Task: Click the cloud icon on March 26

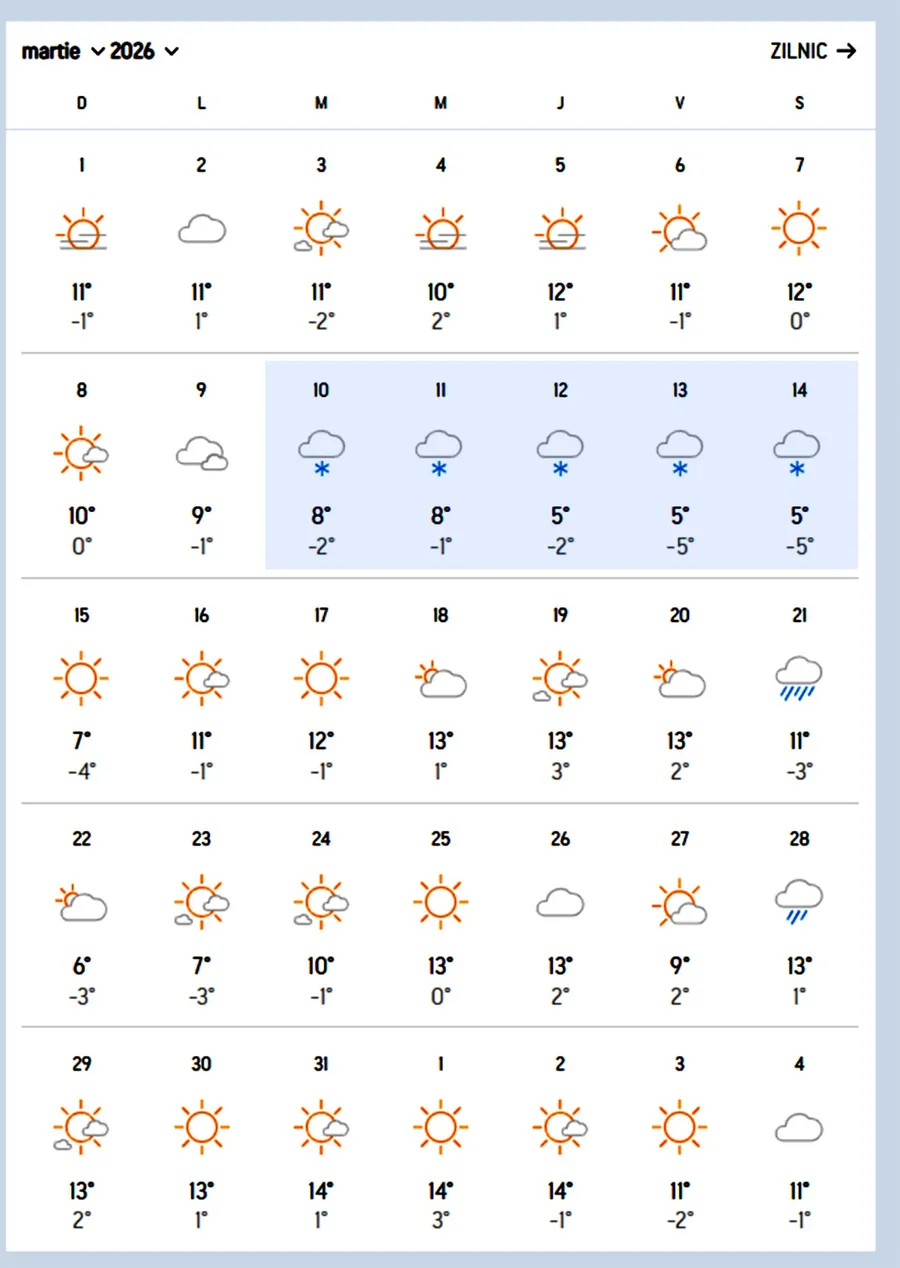Action: (560, 904)
